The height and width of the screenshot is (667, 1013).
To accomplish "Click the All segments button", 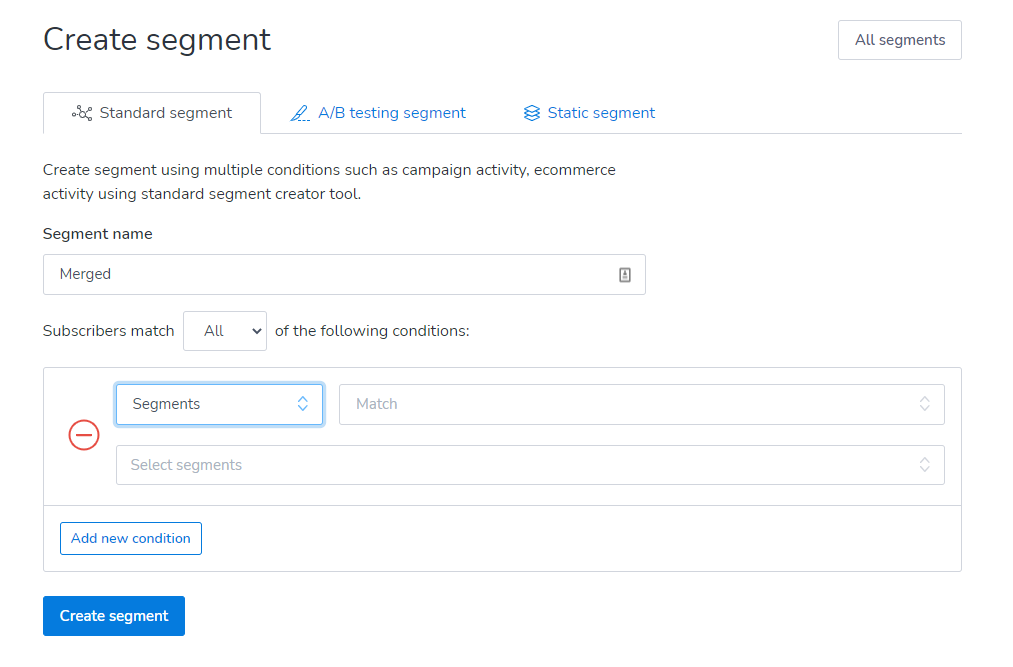I will 899,40.
